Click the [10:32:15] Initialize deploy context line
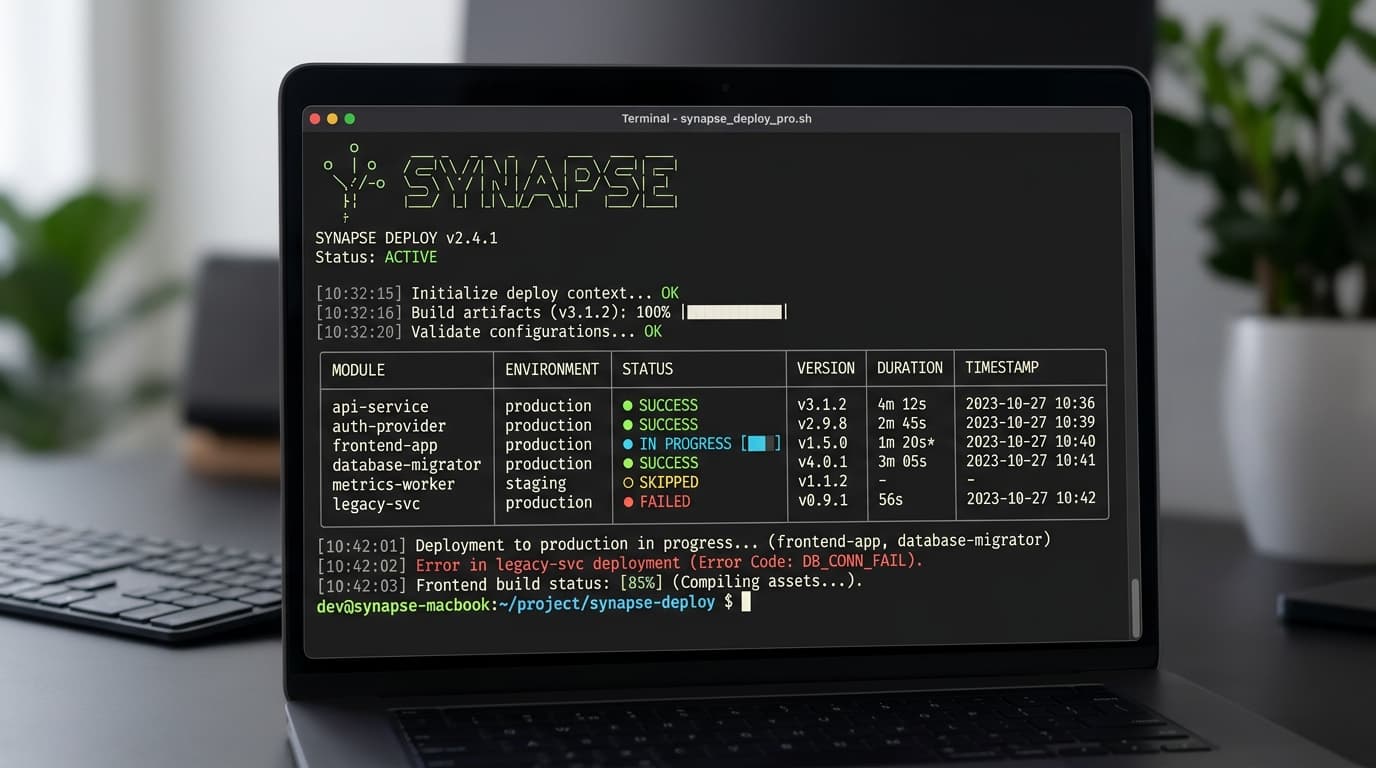The image size is (1376, 768). point(497,293)
